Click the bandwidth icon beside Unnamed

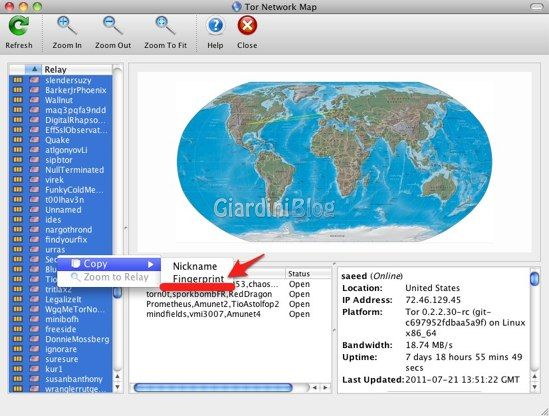pos(18,210)
